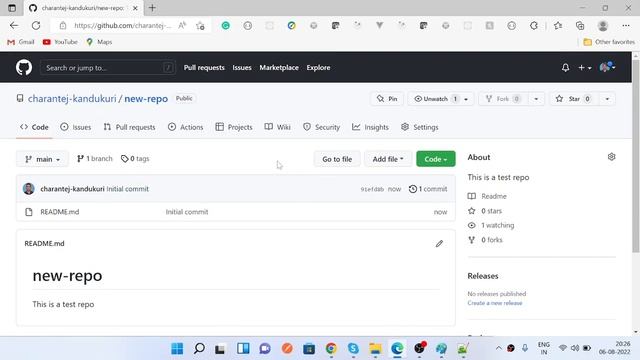The image size is (640, 360).
Task: Open Chrome from the taskbar
Action: point(331,349)
